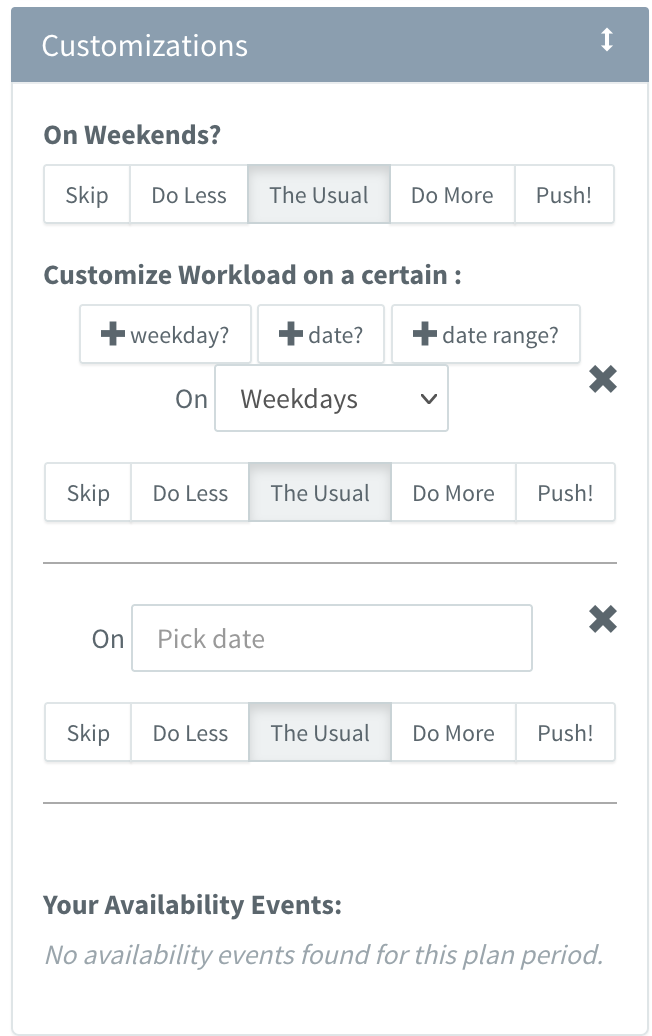Set picked date workload to Skip
652x1036 pixels.
click(88, 733)
